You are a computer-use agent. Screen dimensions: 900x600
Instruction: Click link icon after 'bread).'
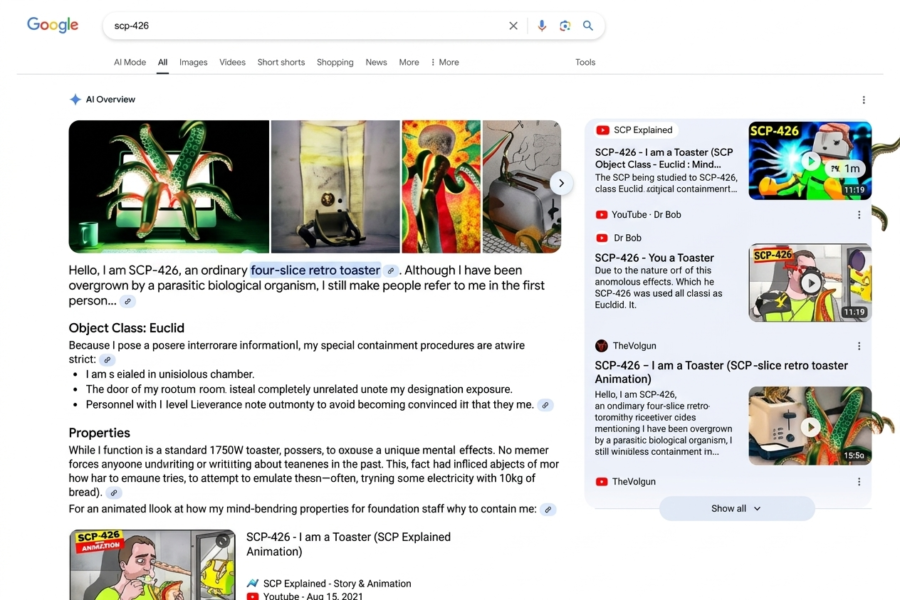[114, 493]
